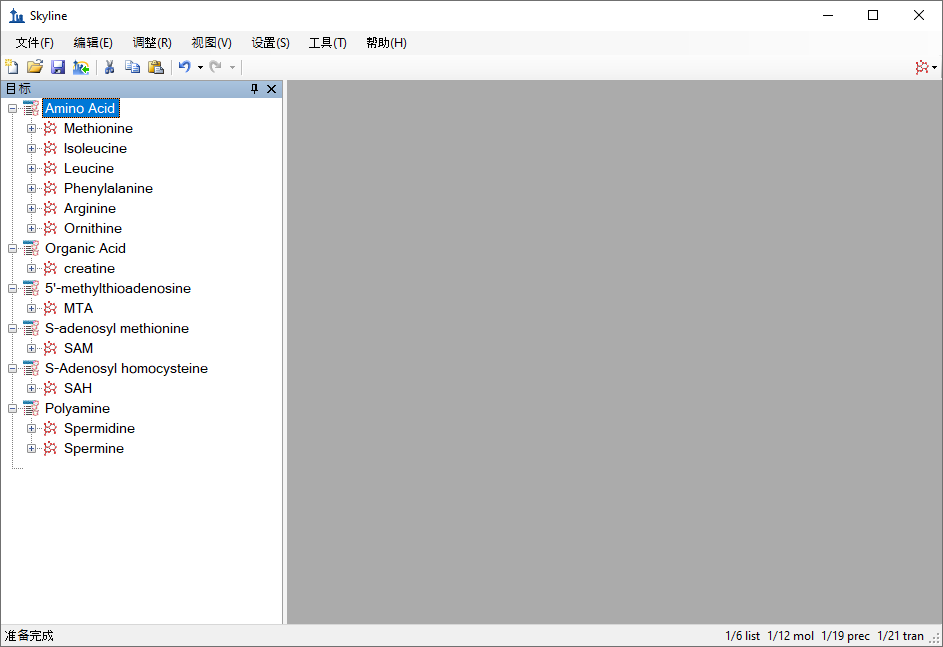
Task: Open the Undo history dropdown arrow
Action: (200, 67)
